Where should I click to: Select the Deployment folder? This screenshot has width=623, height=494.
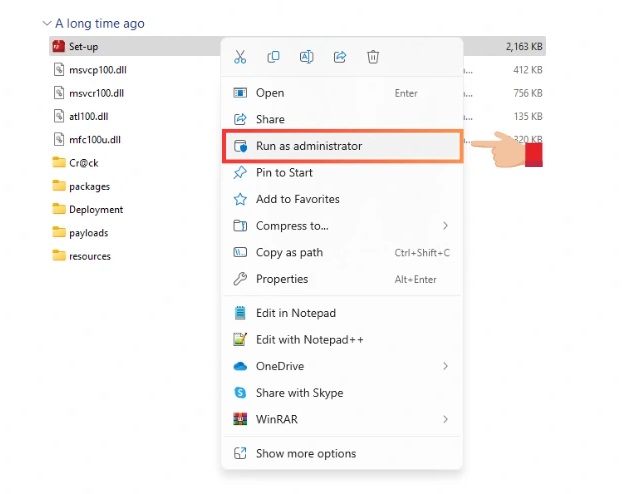click(96, 209)
